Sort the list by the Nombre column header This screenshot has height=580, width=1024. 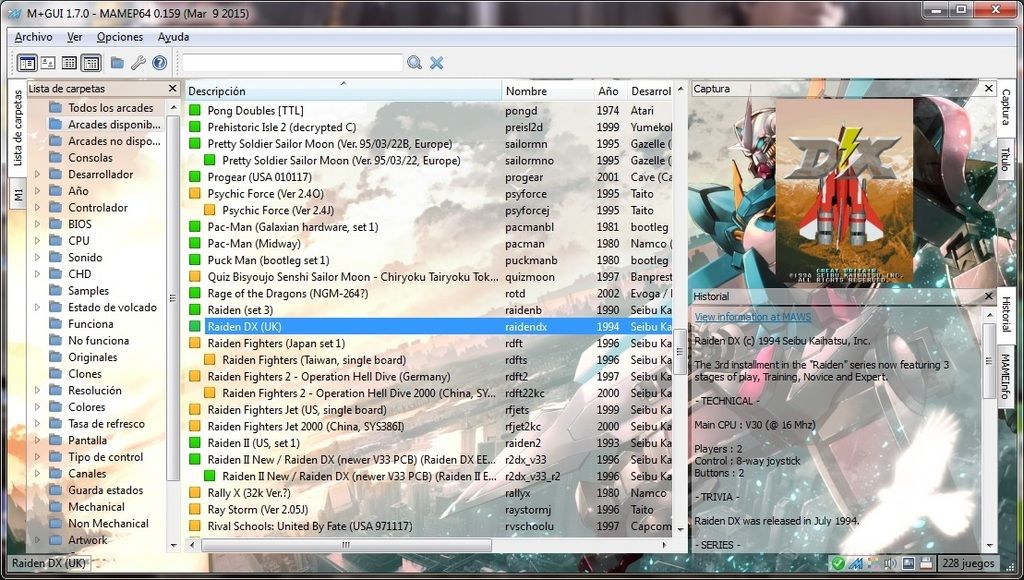pos(547,91)
